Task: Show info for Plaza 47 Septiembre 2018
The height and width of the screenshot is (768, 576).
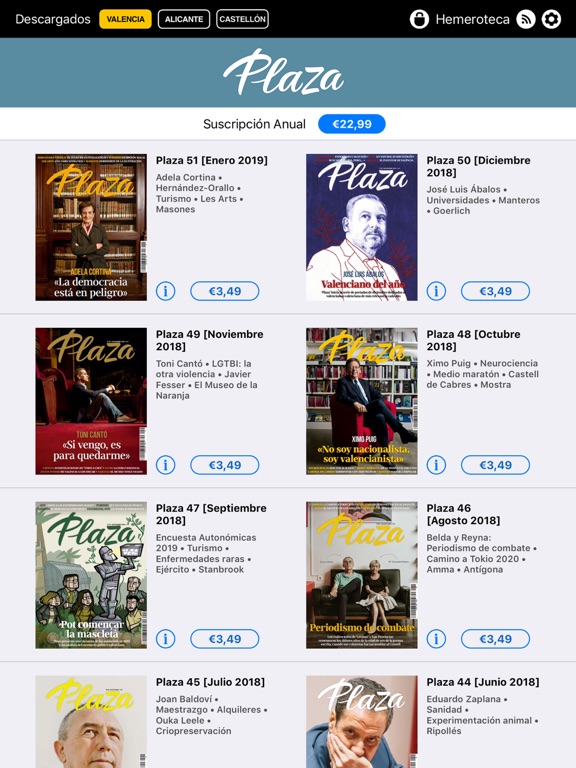Action: pyautogui.click(x=166, y=639)
